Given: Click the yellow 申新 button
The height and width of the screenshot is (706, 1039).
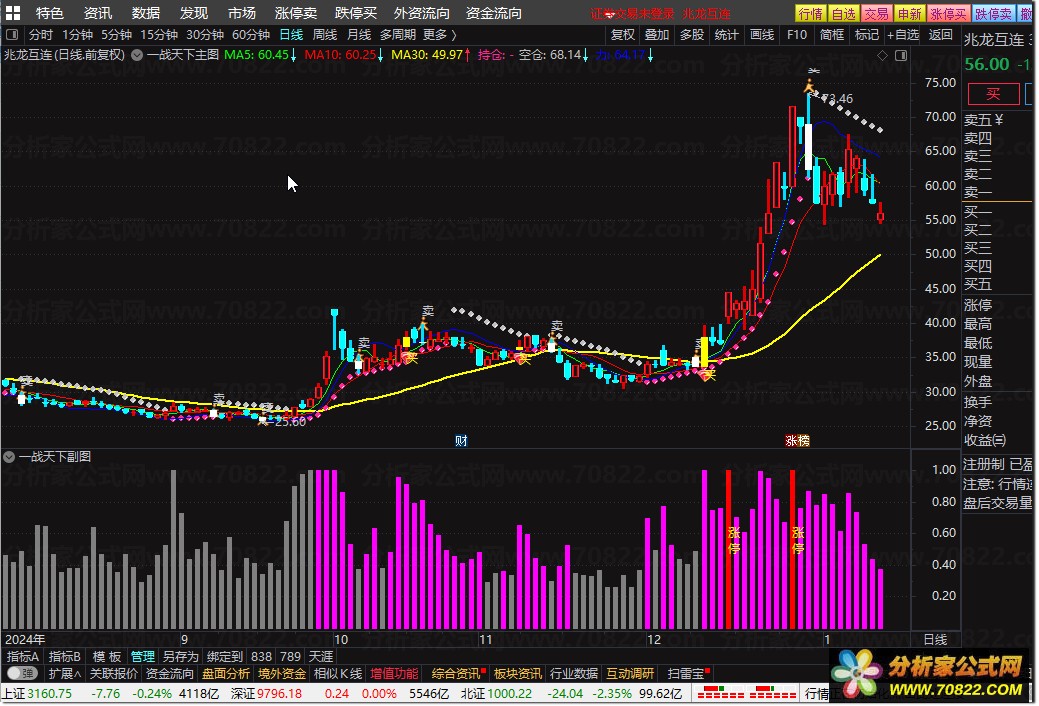Looking at the screenshot, I should point(909,13).
